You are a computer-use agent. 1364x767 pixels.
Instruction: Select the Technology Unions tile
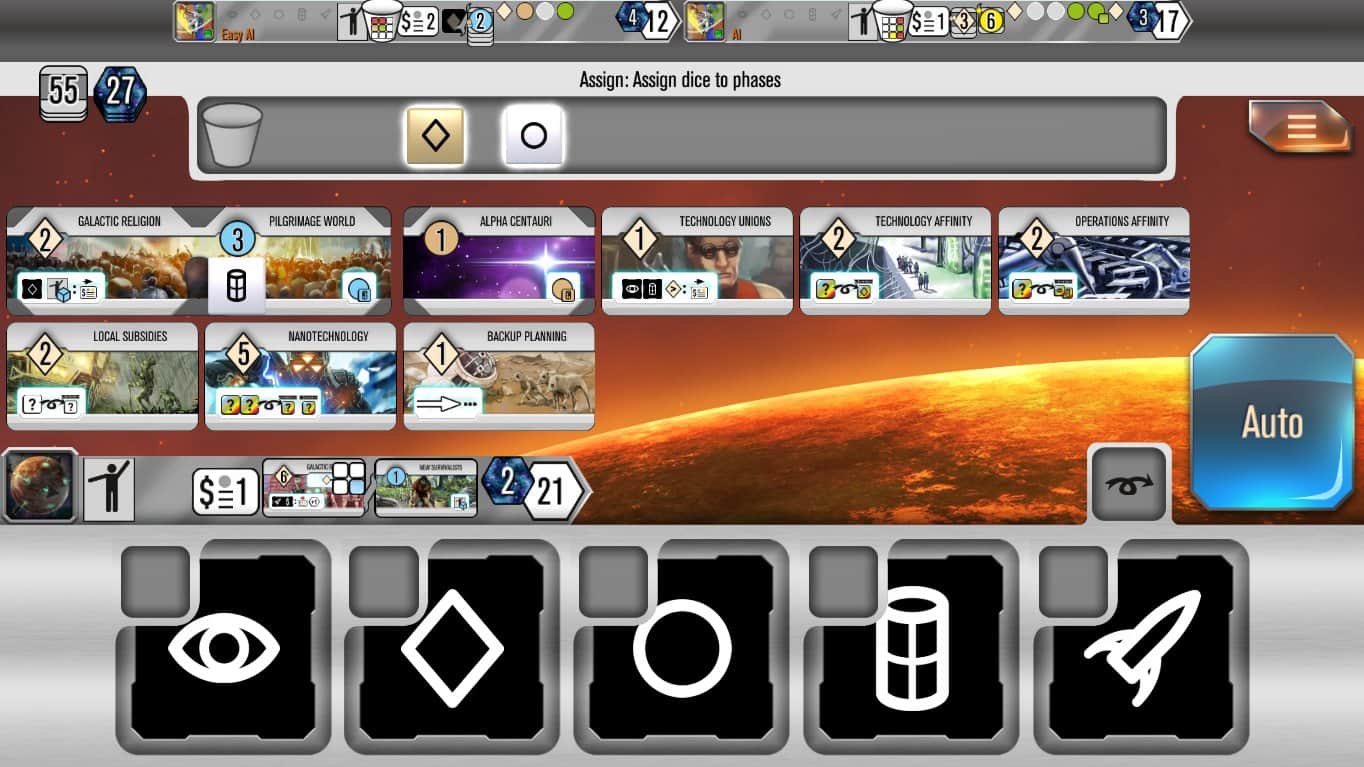tap(697, 261)
